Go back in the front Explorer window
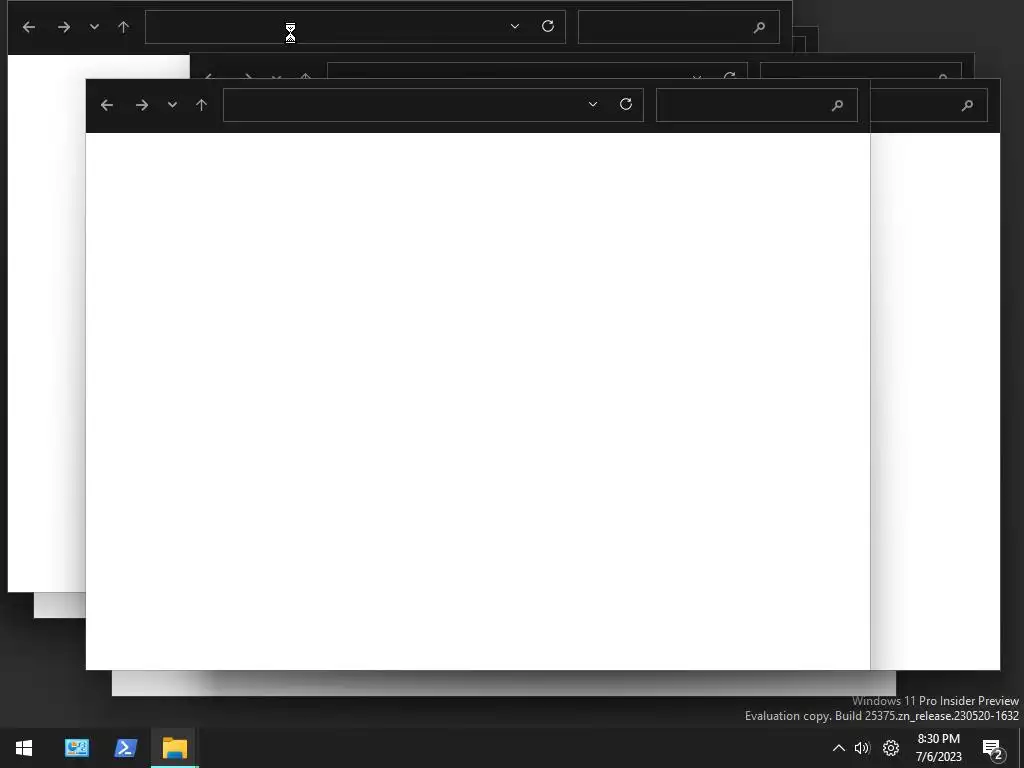This screenshot has height=768, width=1024. tap(107, 105)
